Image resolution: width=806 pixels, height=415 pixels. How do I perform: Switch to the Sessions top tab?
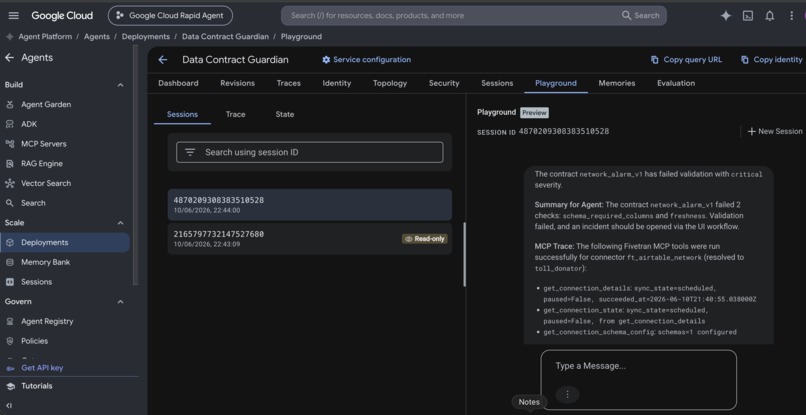497,83
